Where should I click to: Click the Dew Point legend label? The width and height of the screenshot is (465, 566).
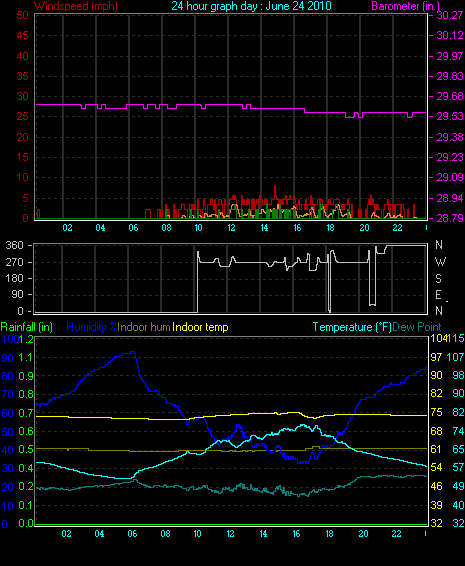pos(417,327)
